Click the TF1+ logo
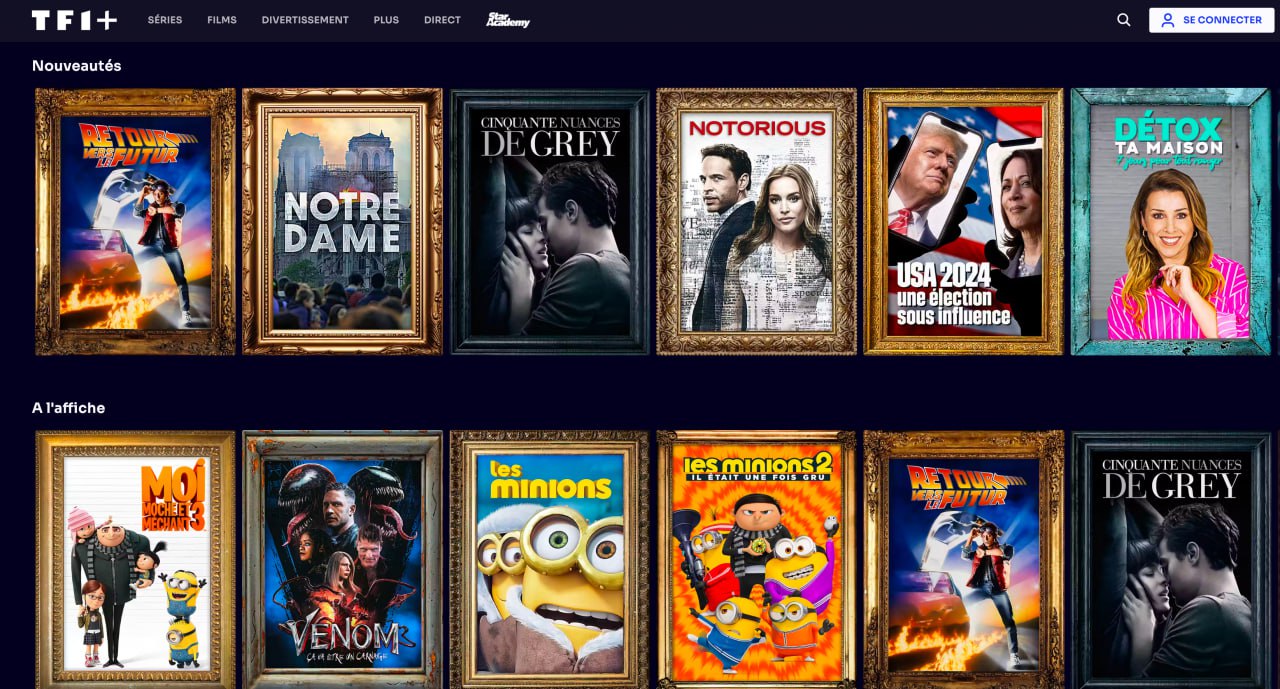Viewport: 1280px width, 689px height. pyautogui.click(x=74, y=20)
